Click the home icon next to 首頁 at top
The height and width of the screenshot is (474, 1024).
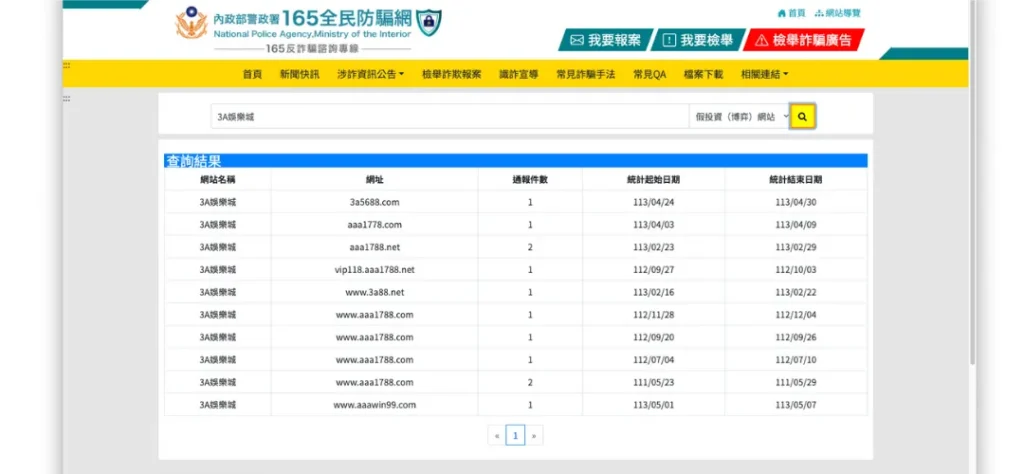pos(781,13)
